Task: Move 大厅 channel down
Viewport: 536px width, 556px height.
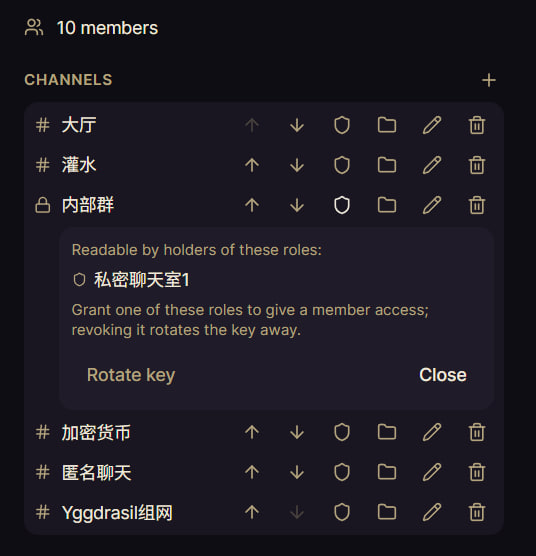Action: pos(297,125)
